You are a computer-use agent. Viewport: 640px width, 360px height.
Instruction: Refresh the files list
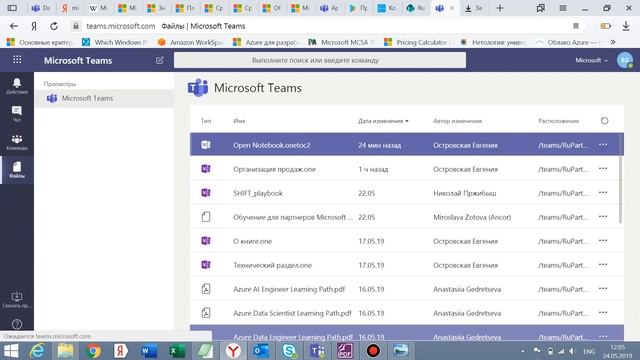[x=604, y=120]
